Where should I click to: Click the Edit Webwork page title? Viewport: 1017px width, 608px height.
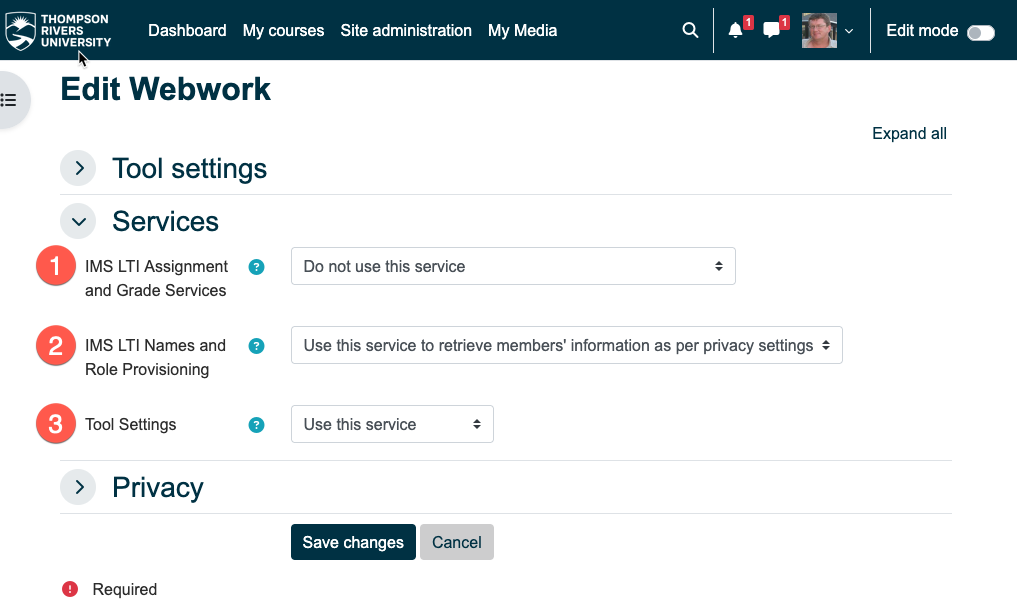coord(165,89)
